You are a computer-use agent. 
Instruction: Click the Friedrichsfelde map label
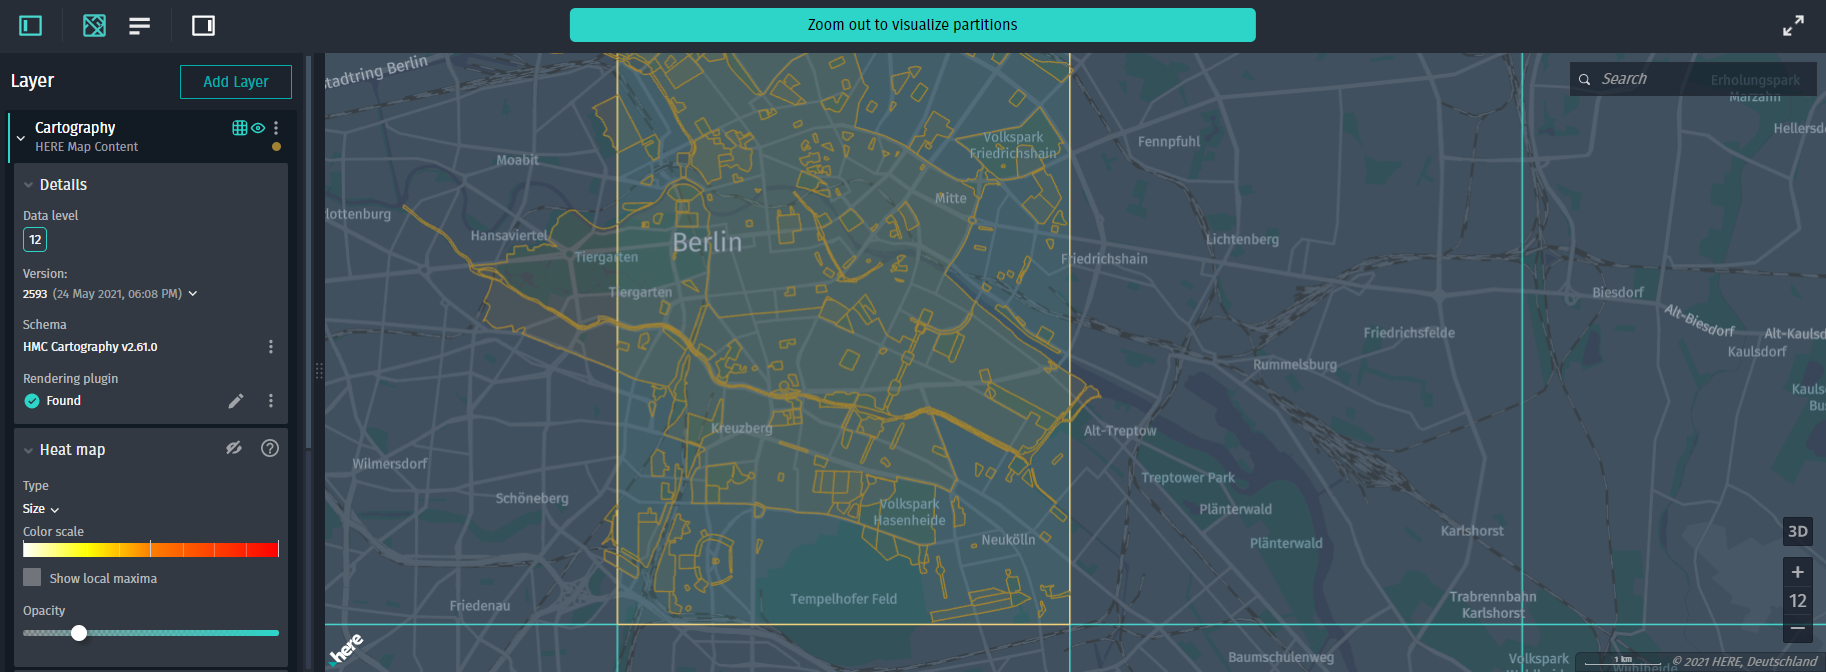1409,333
